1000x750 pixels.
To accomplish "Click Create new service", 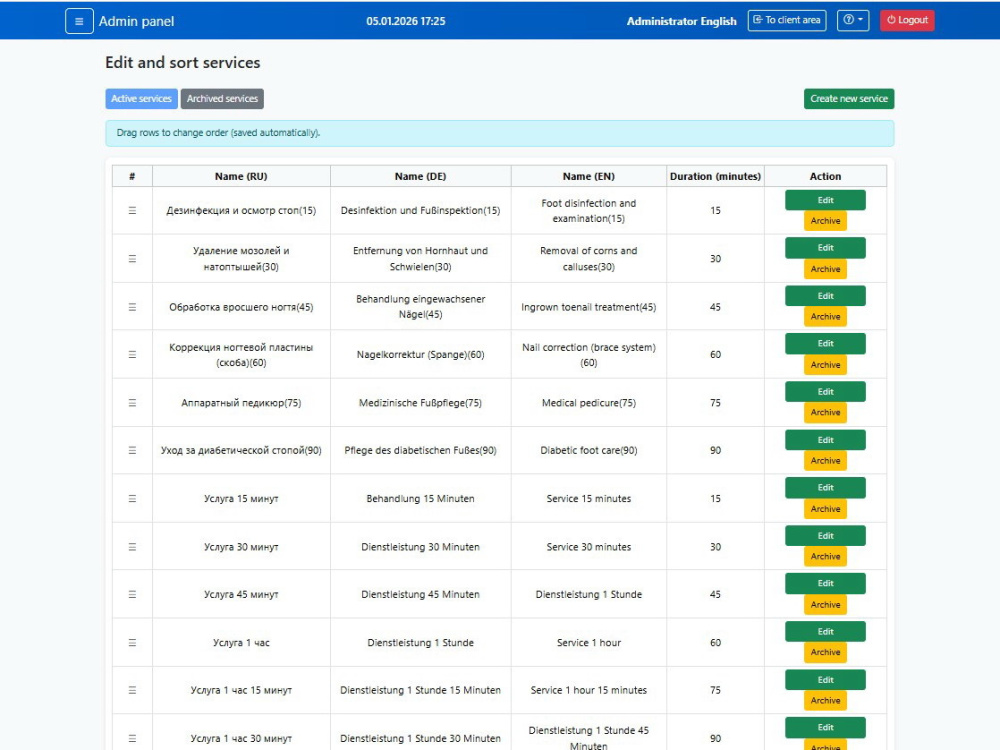I will 849,99.
